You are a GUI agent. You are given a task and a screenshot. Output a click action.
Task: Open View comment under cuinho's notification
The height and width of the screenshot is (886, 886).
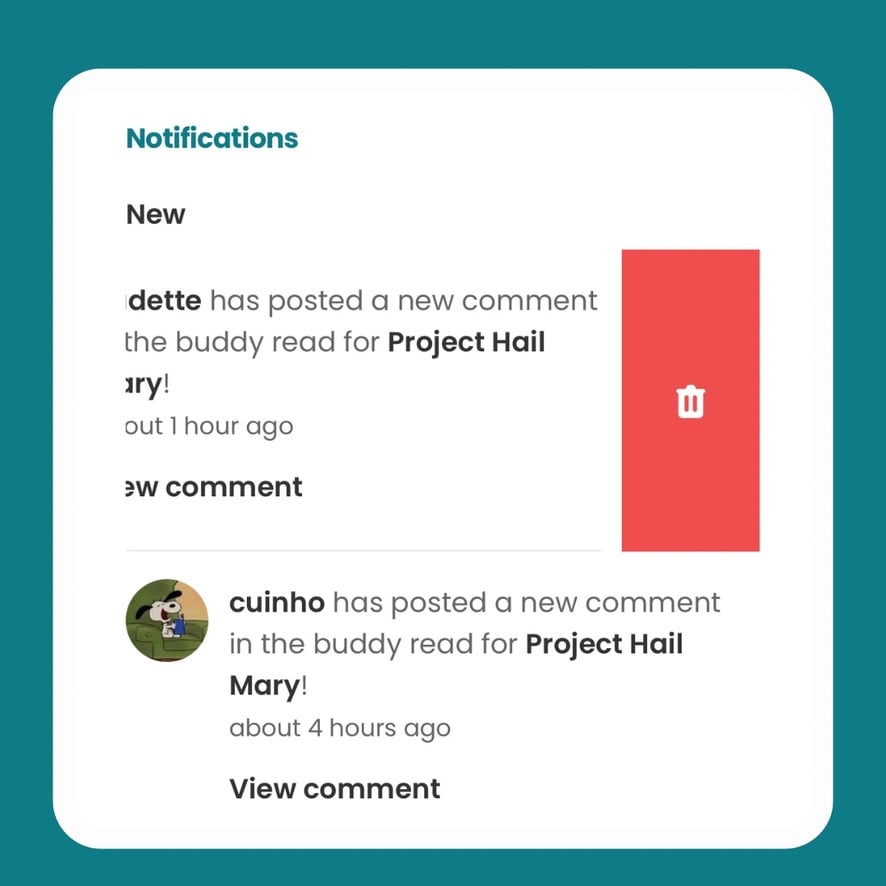(334, 789)
